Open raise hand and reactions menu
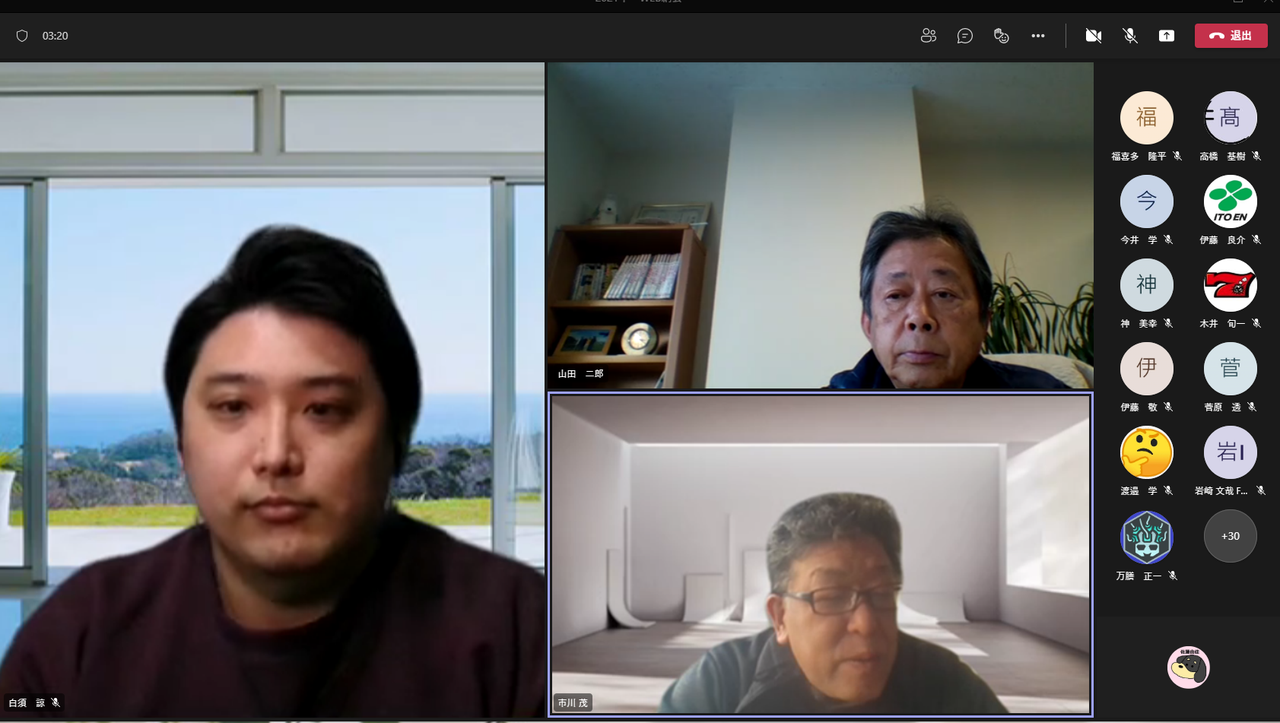This screenshot has height=723, width=1280. (x=1001, y=36)
